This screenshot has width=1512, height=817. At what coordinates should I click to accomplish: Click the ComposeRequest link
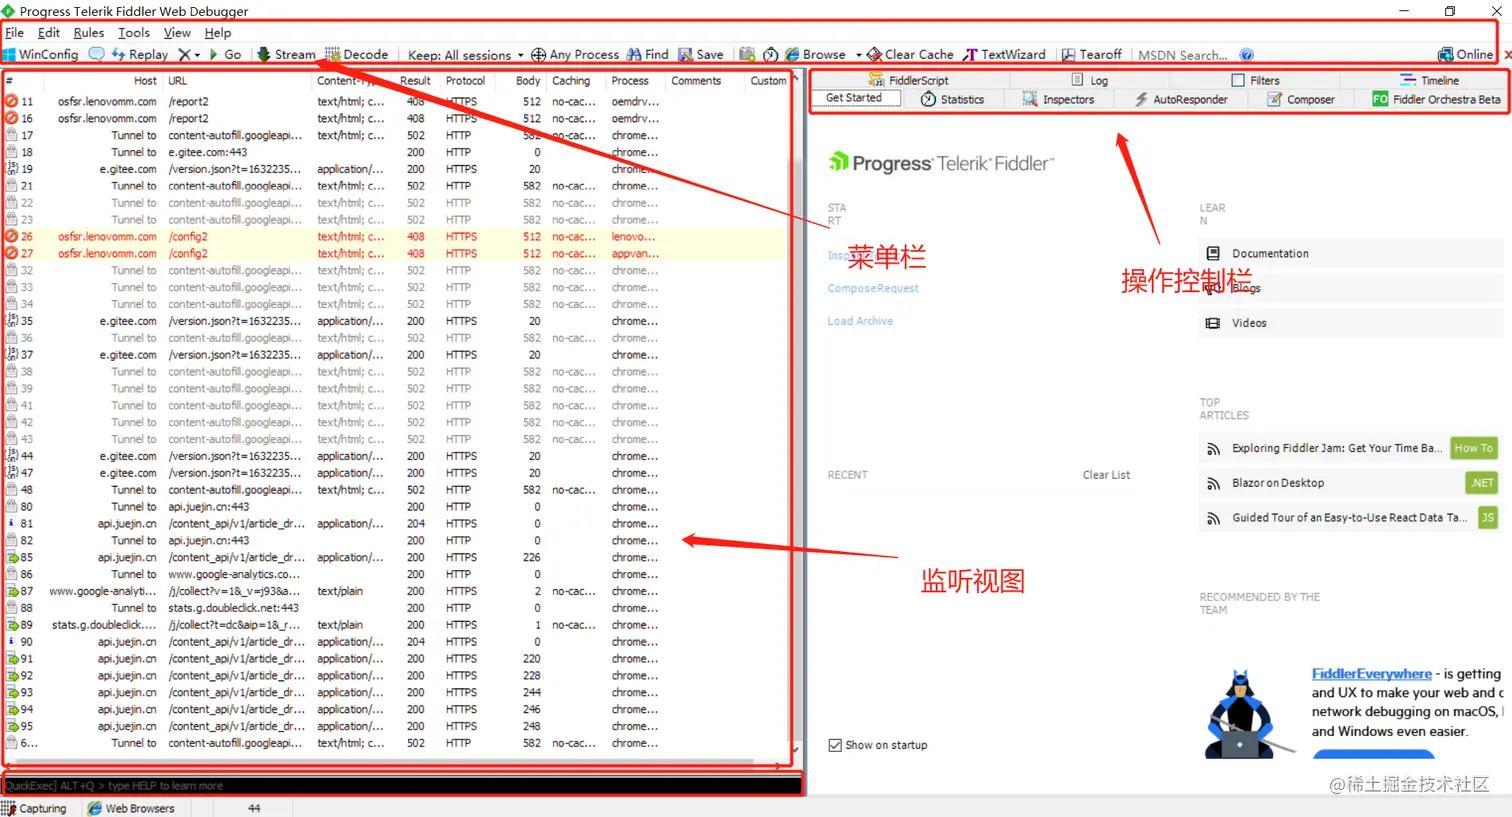click(873, 288)
